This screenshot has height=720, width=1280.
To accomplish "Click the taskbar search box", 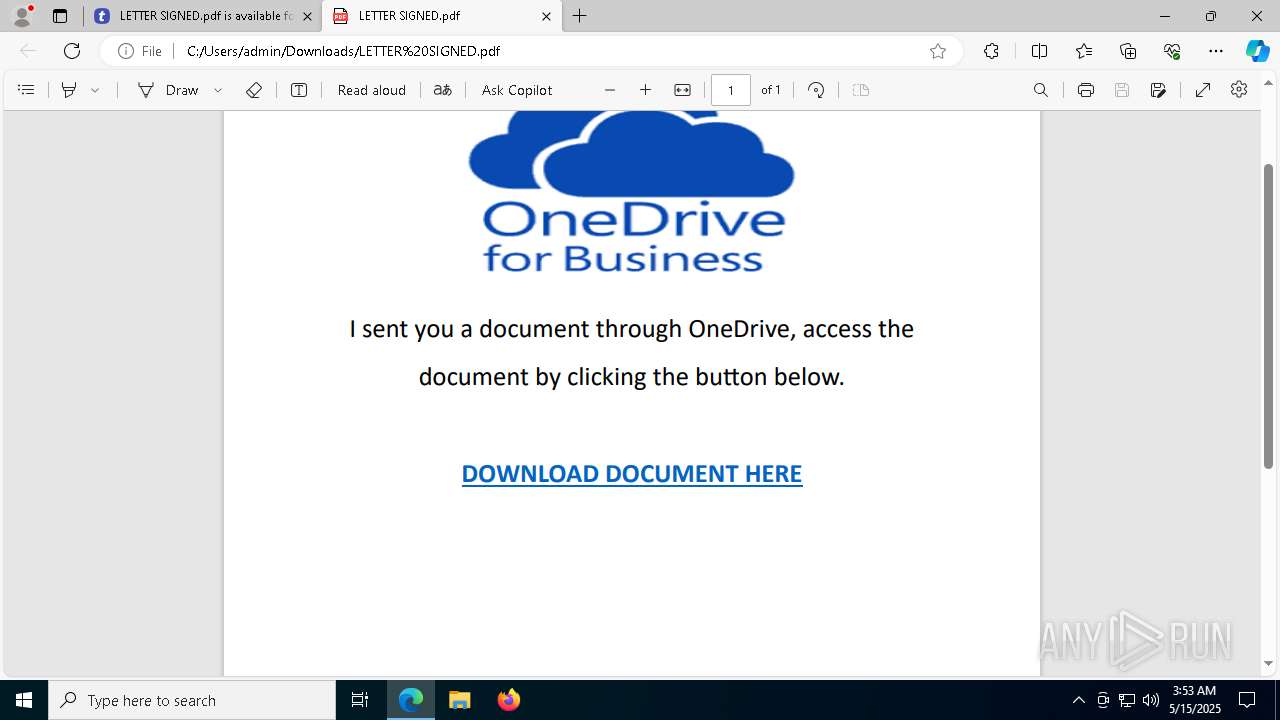I will tap(192, 700).
